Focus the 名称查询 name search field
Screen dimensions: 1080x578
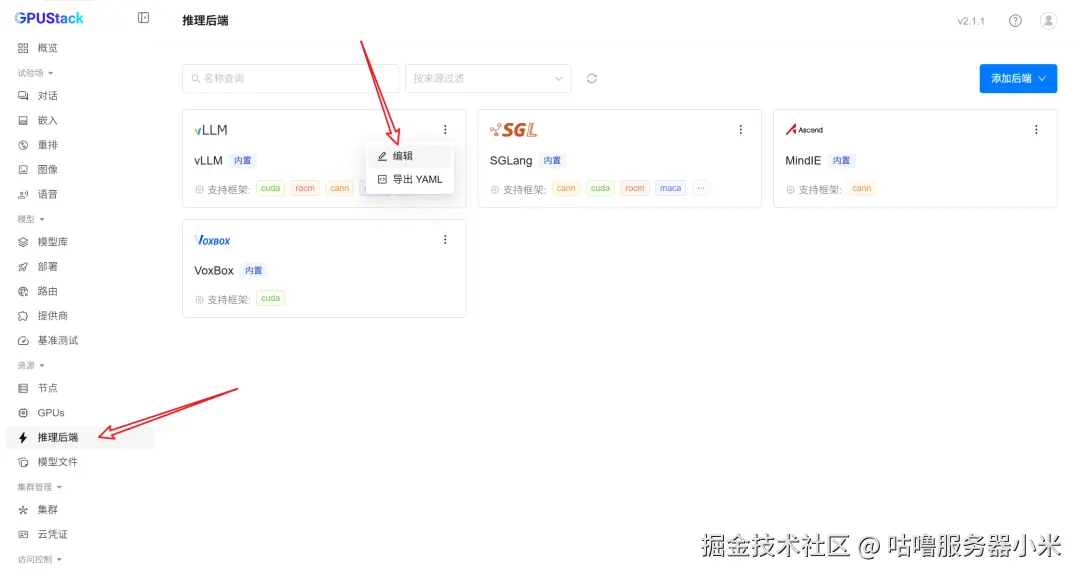click(x=290, y=79)
